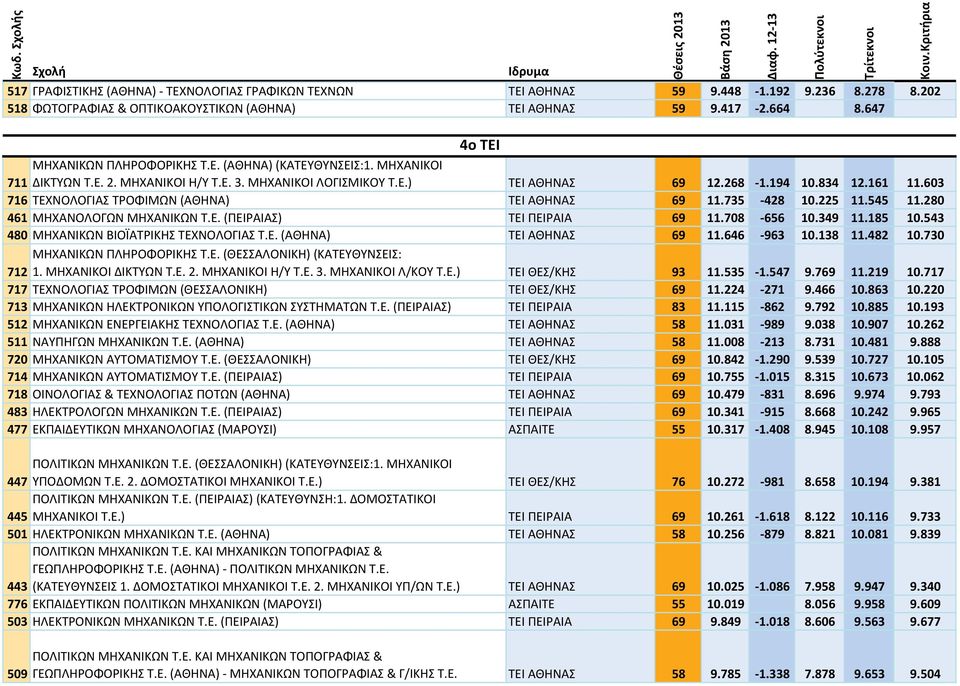Select base value 10.025

pyautogui.click(x=726, y=586)
